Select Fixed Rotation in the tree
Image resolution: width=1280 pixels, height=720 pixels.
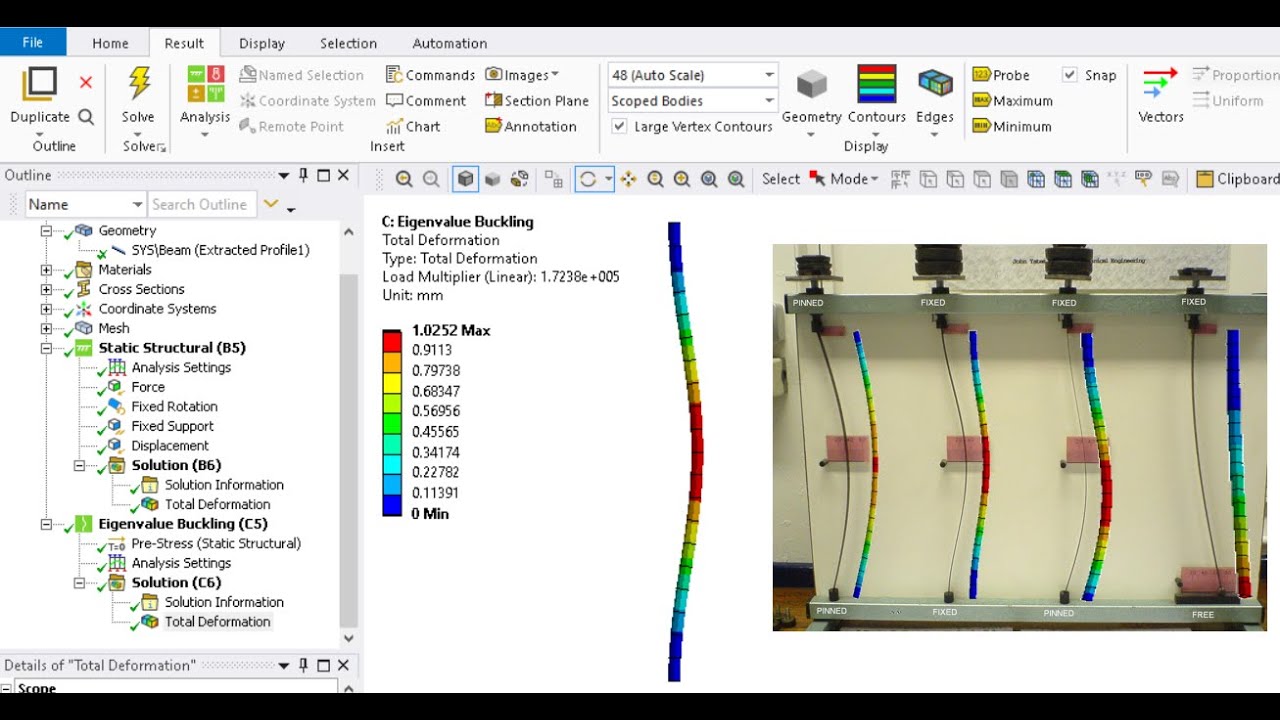pos(174,406)
